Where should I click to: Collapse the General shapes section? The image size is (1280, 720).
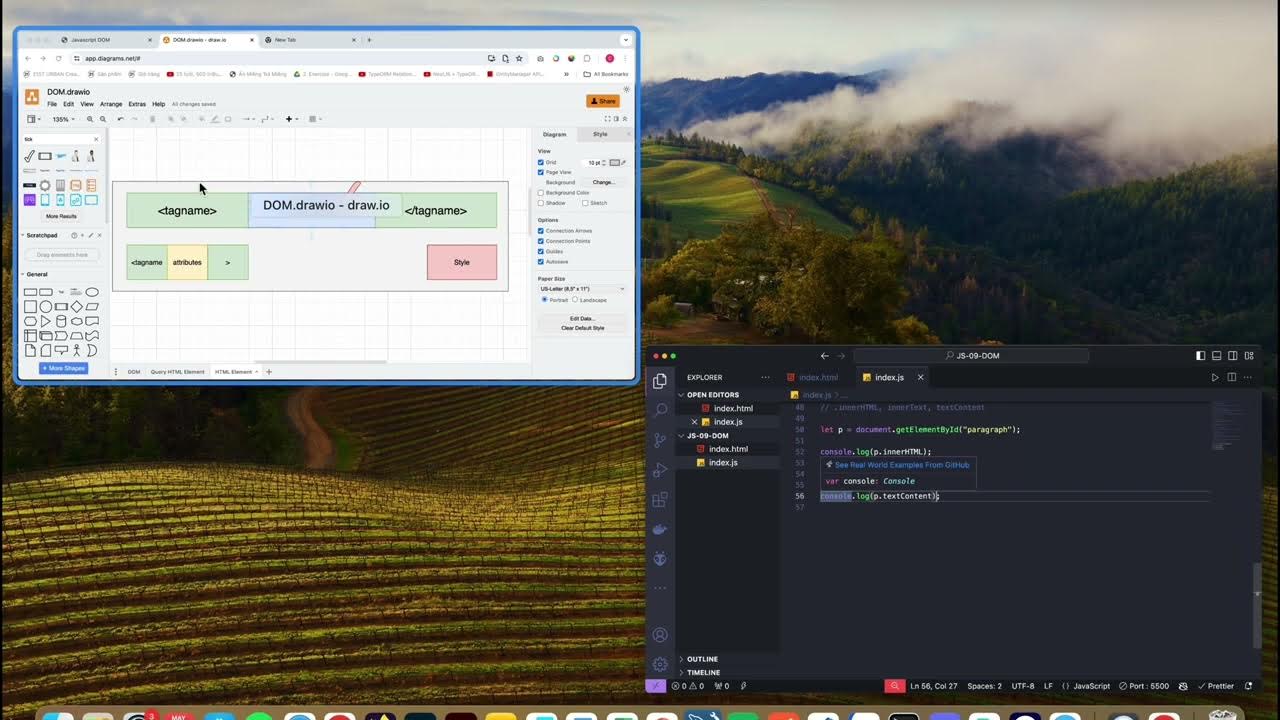(23, 274)
